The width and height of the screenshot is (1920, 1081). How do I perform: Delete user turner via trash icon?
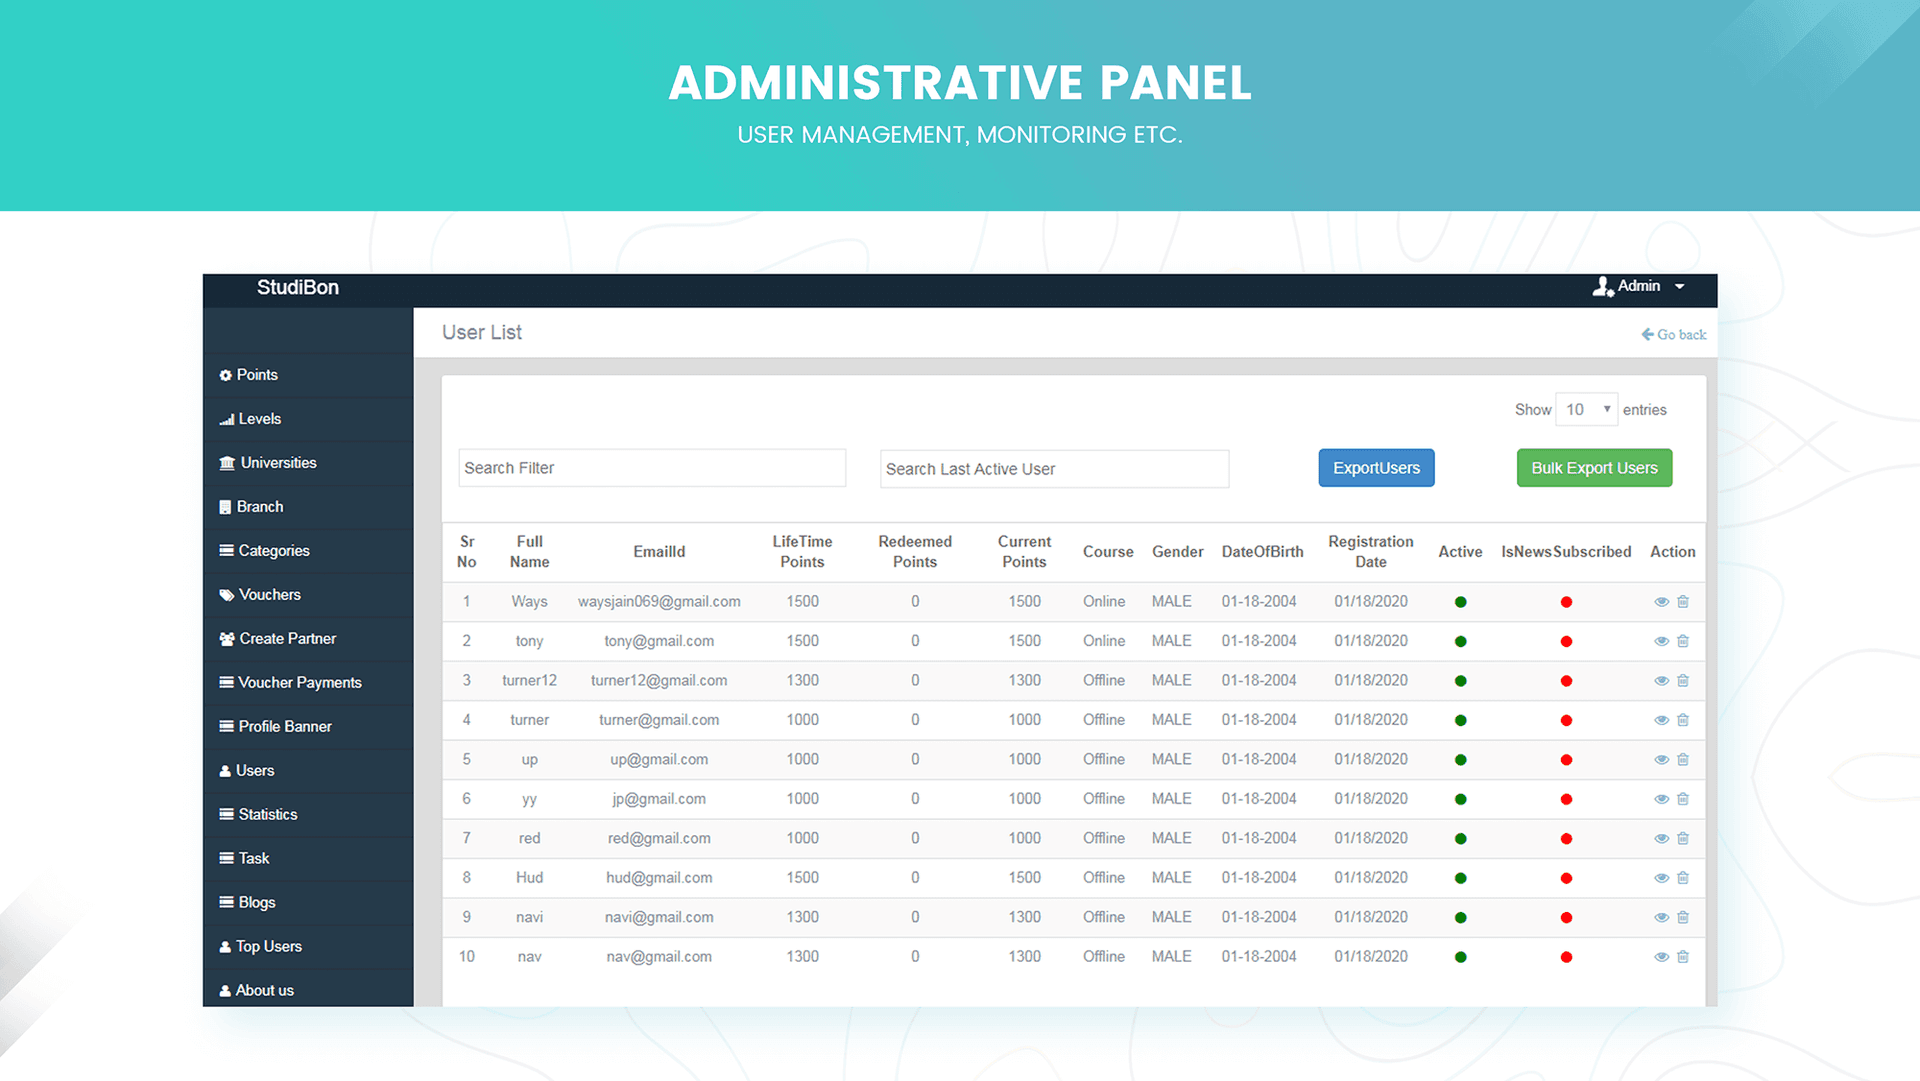point(1683,720)
